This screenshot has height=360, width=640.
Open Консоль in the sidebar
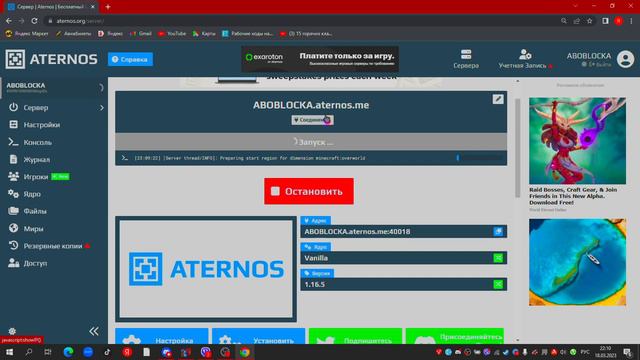click(x=38, y=142)
